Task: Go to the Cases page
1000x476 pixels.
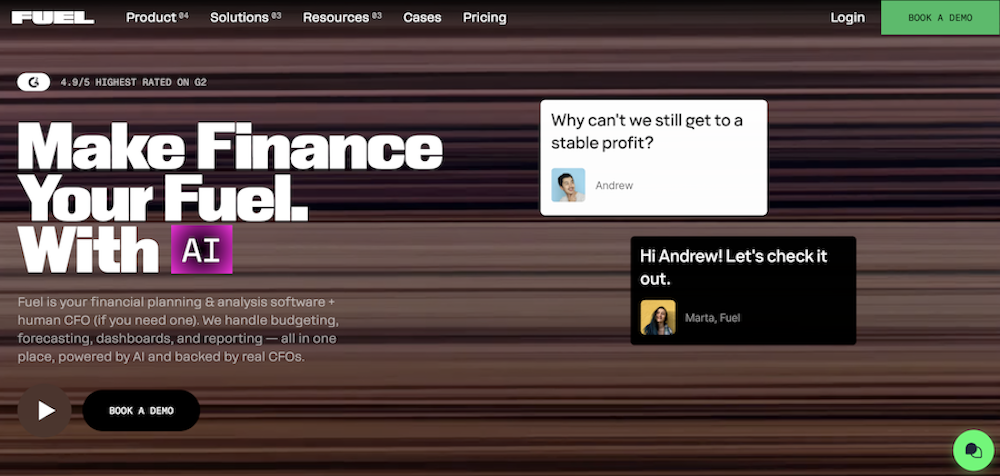Action: point(422,17)
